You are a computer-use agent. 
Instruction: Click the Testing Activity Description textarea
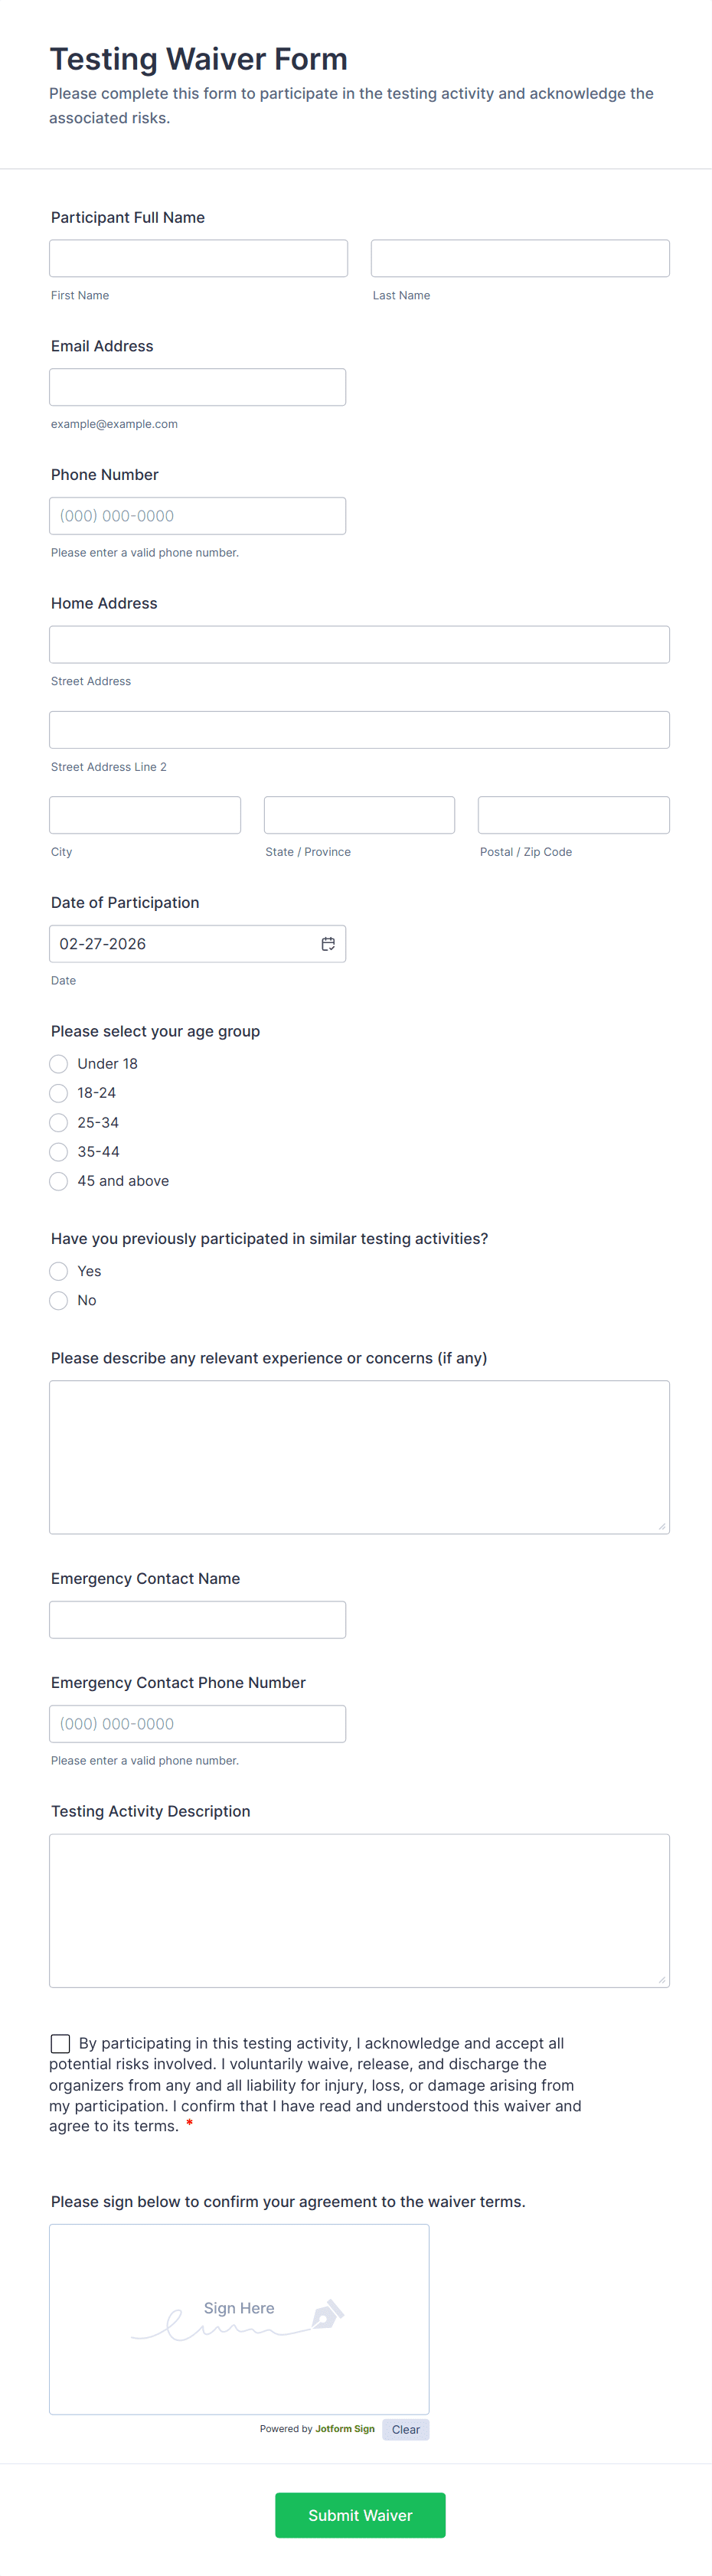(359, 1910)
